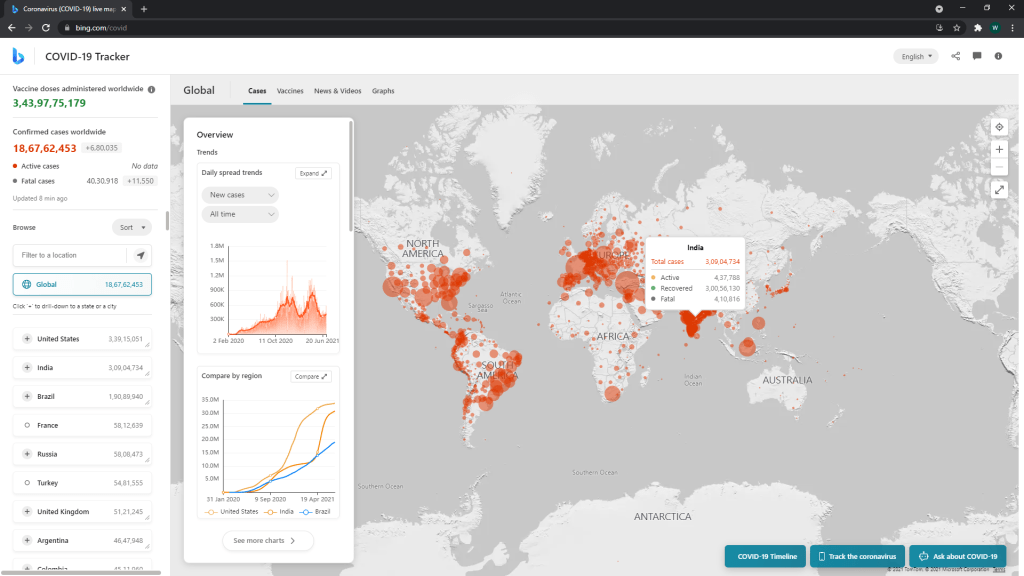The width and height of the screenshot is (1024, 576).
Task: Switch to the Vaccines tab
Action: coord(290,91)
